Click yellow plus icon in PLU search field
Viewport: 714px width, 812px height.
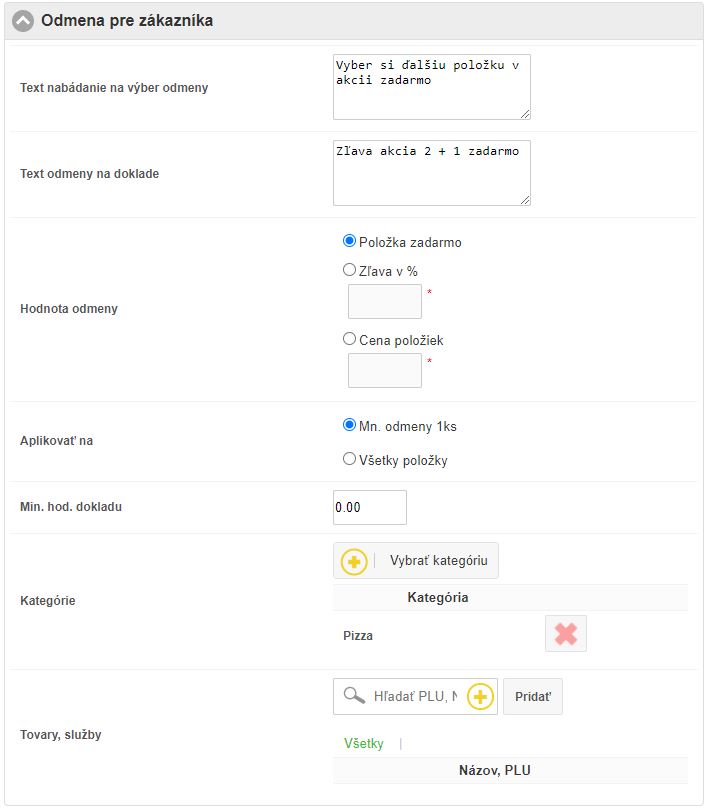(481, 696)
